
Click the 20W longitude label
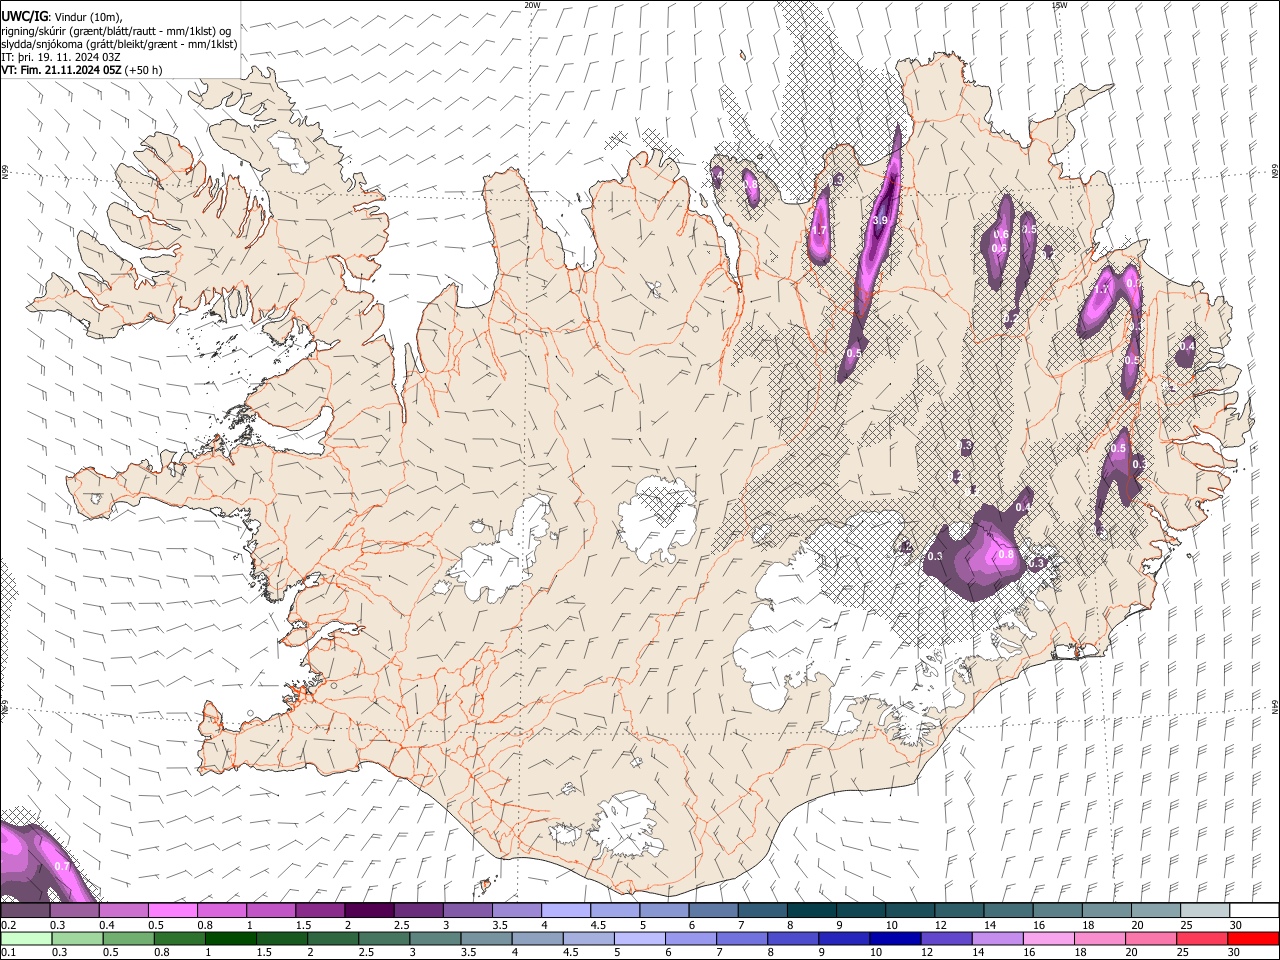532,5
